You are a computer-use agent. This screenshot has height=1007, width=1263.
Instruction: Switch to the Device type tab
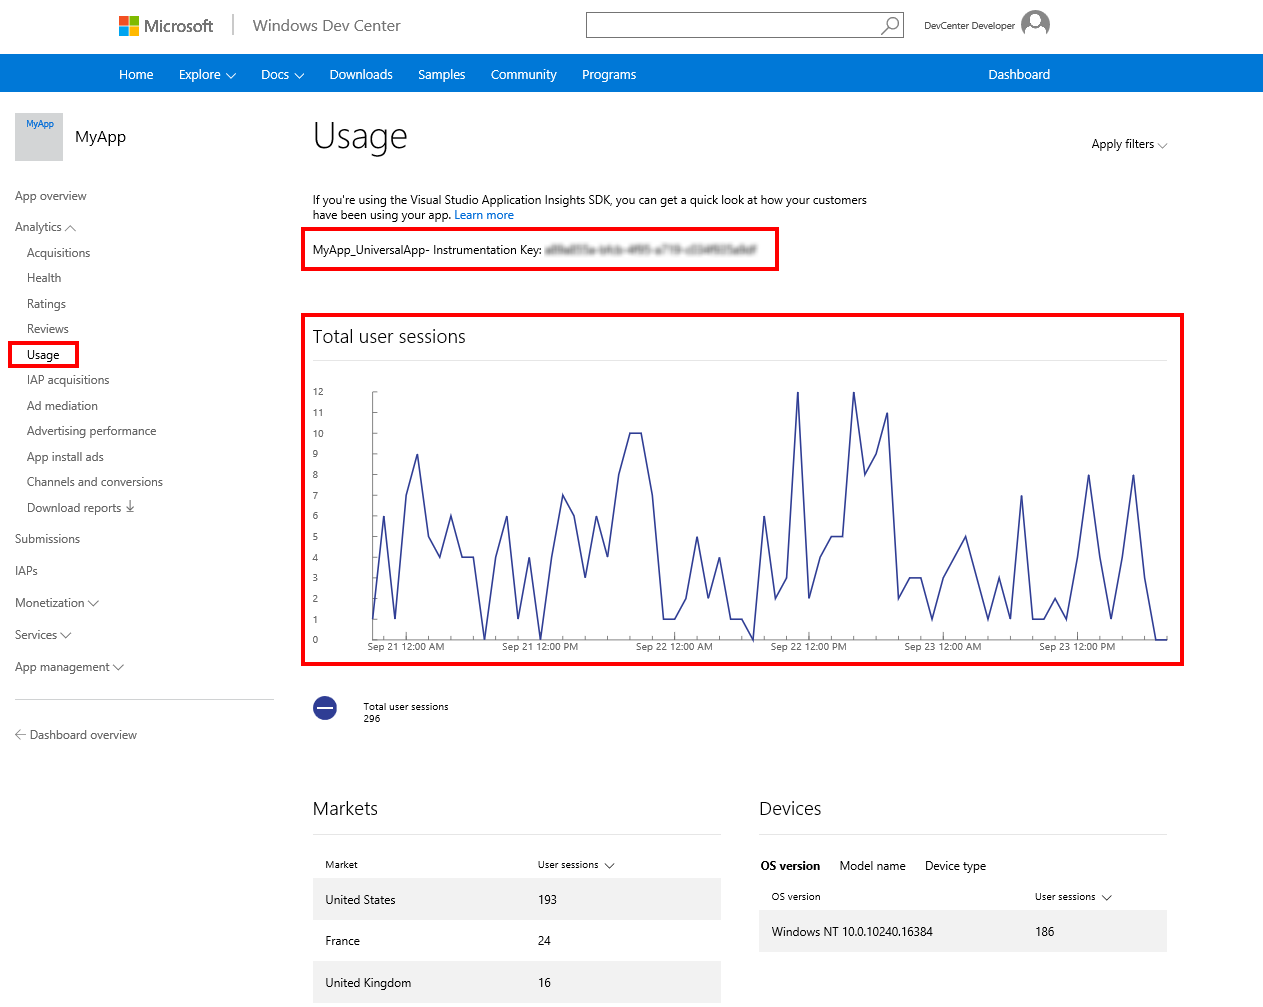pyautogui.click(x=955, y=866)
